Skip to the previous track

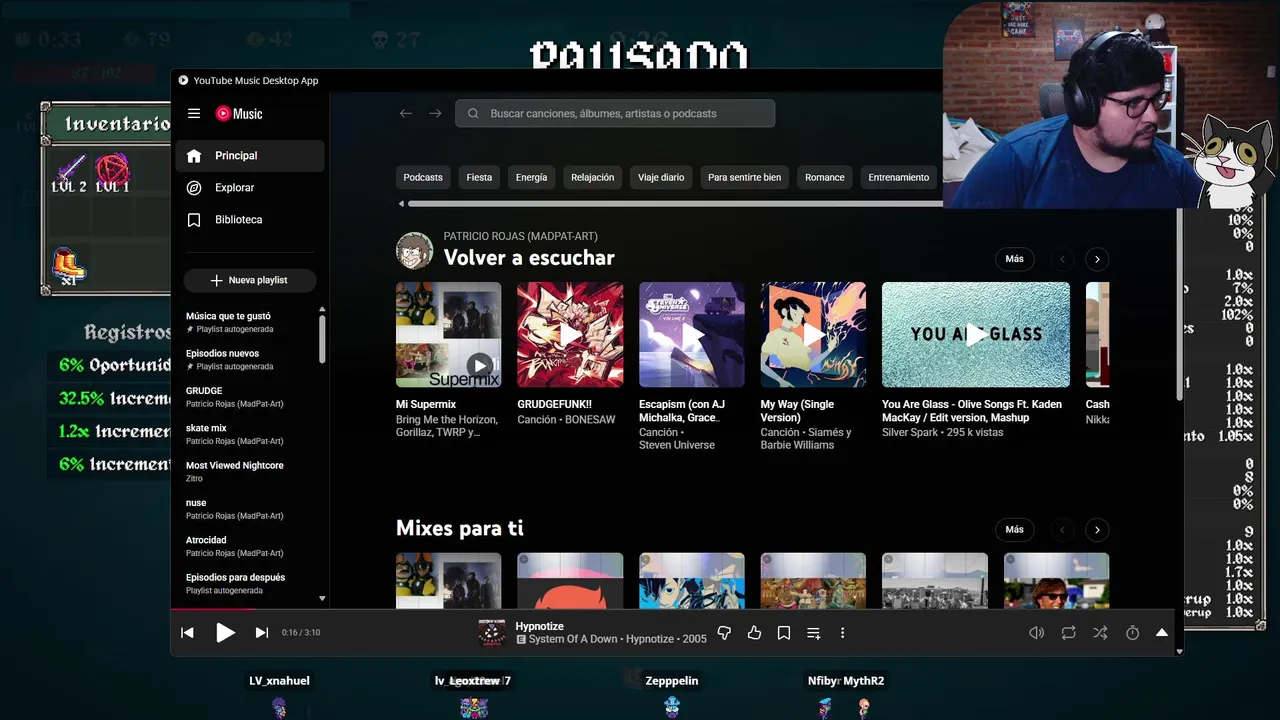187,633
